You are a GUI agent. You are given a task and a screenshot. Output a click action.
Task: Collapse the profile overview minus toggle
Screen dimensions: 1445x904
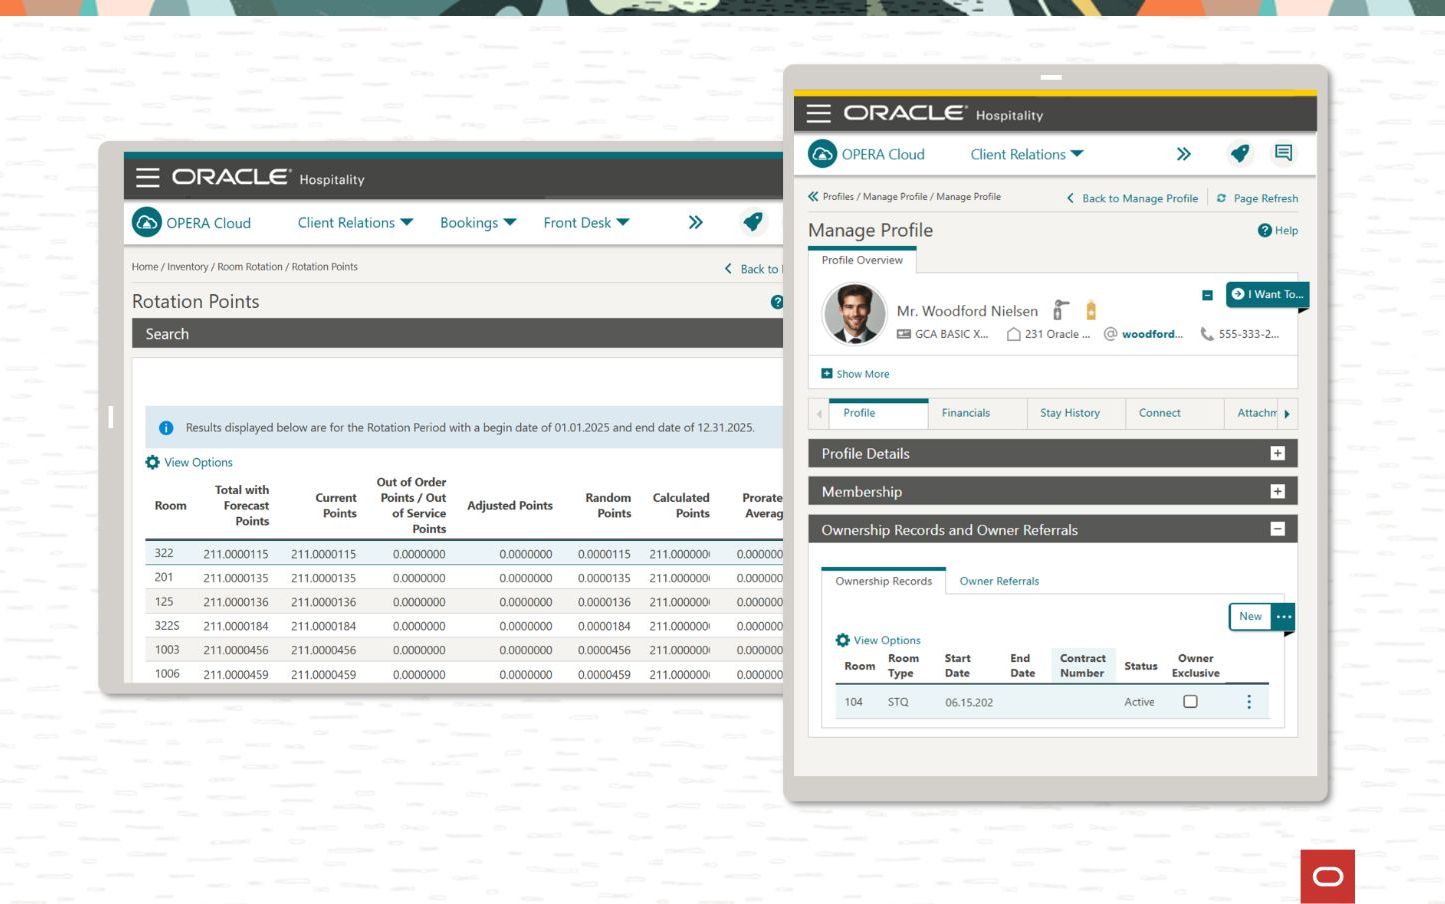point(1207,295)
